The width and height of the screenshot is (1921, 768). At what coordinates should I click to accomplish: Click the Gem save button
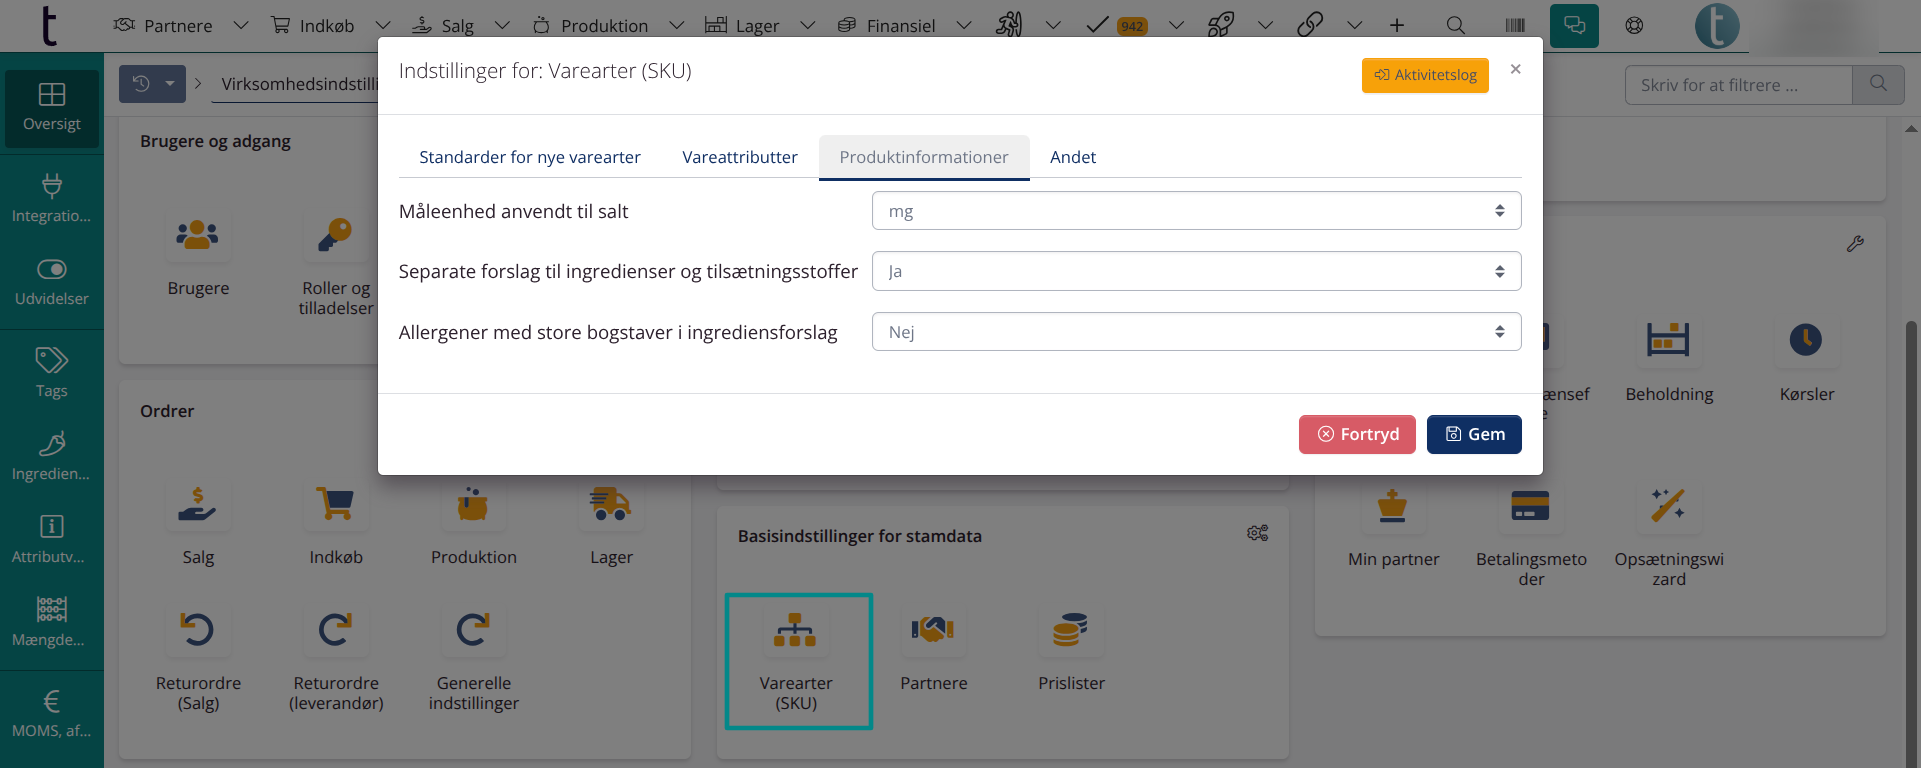(x=1473, y=434)
